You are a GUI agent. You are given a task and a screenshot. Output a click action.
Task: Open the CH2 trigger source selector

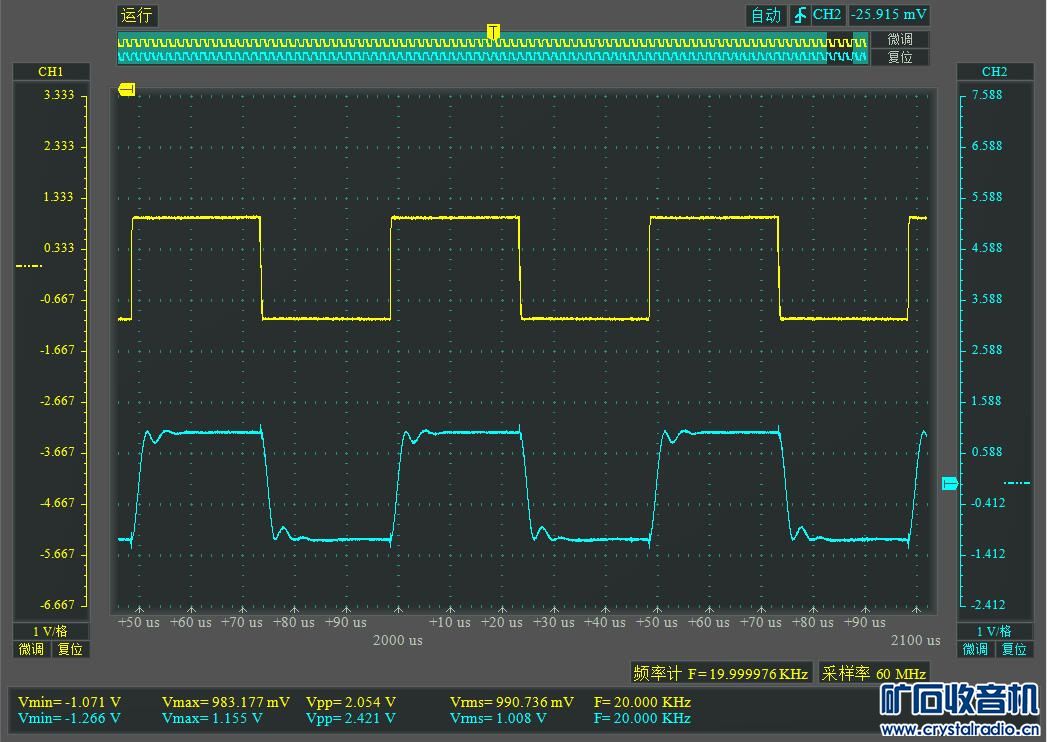827,15
